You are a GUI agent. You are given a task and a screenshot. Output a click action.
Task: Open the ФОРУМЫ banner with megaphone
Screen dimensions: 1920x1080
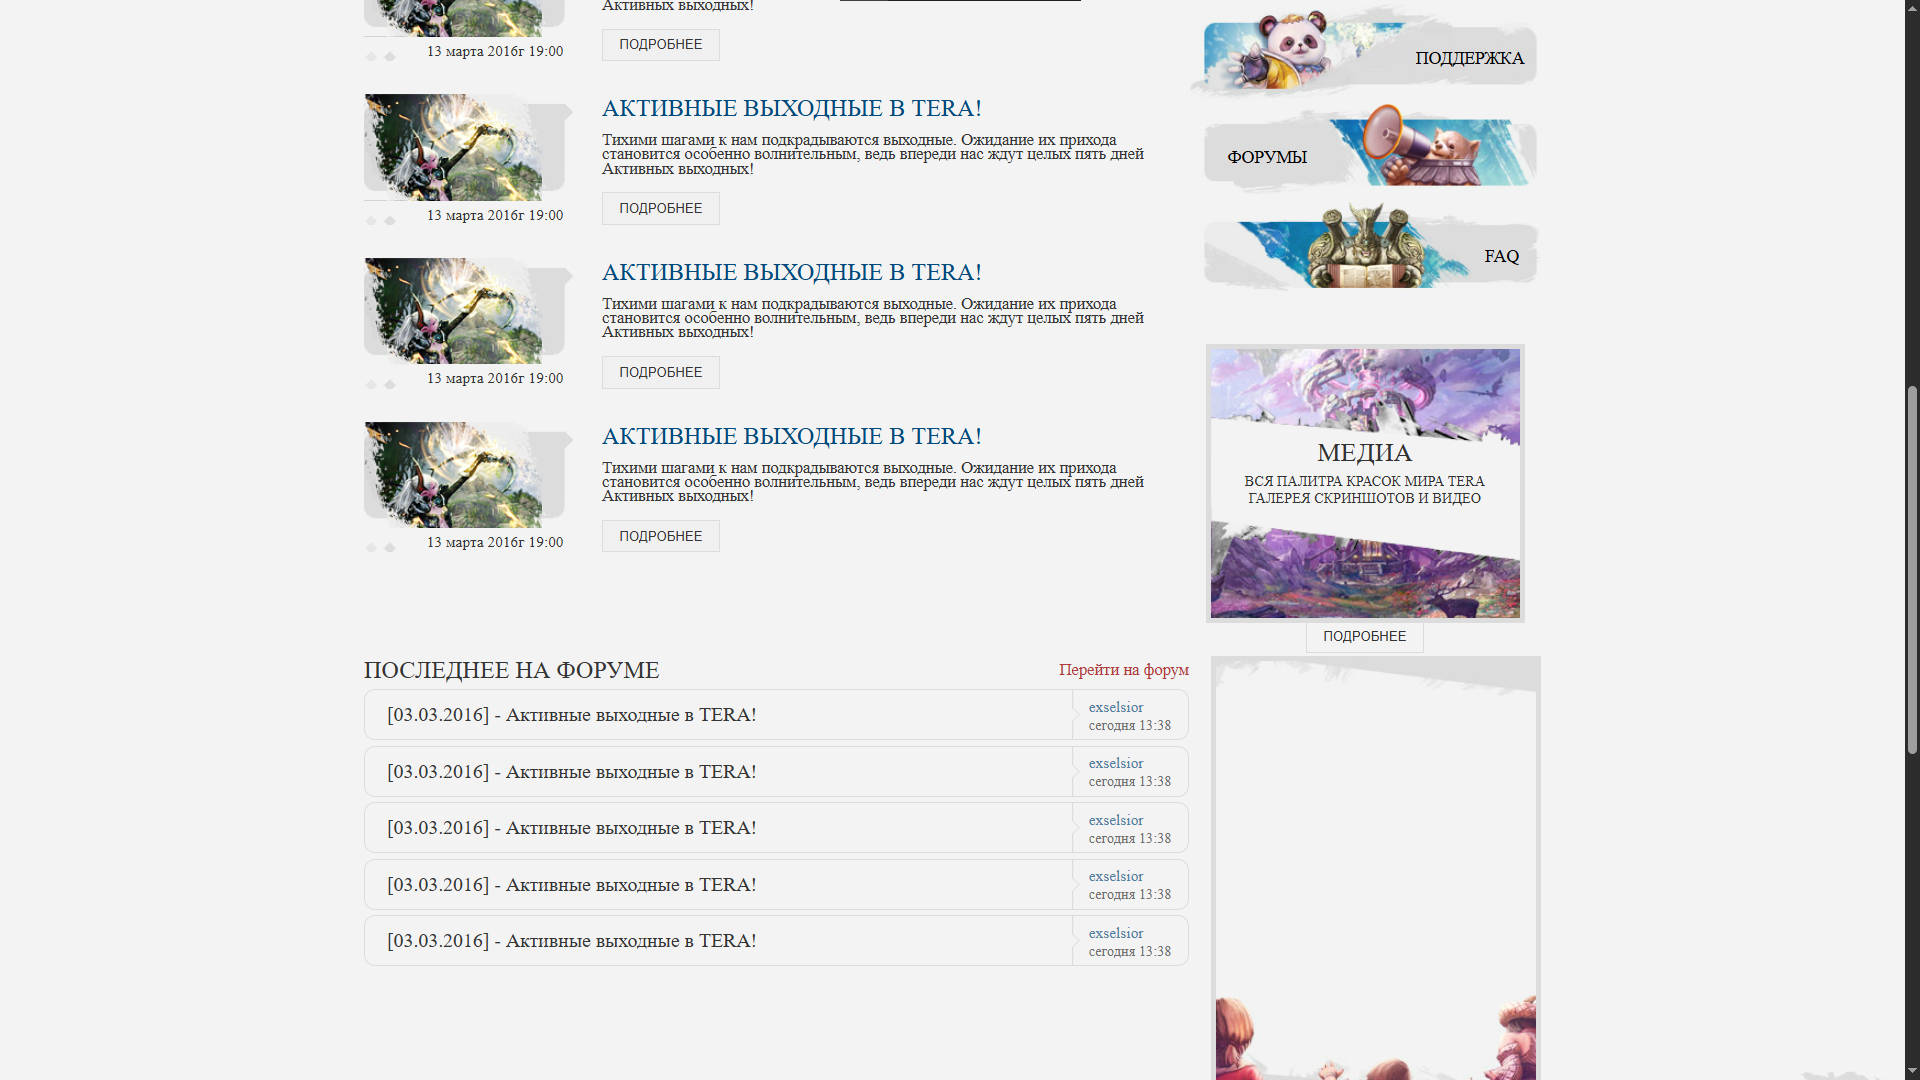(1368, 150)
